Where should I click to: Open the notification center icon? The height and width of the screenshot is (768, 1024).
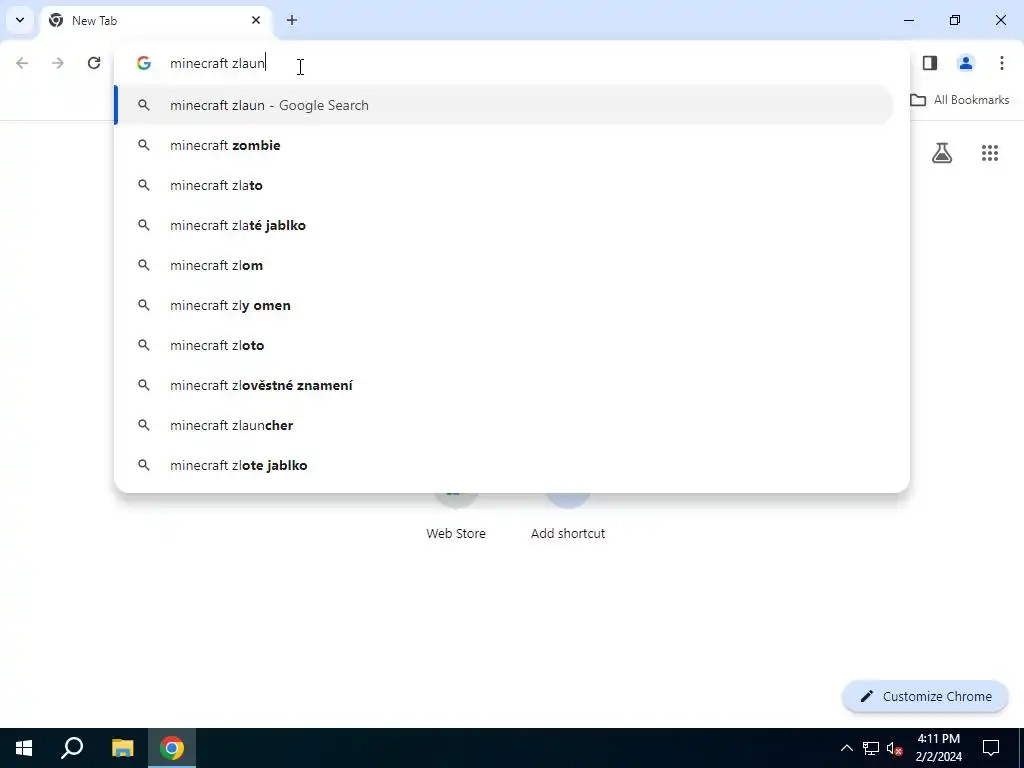point(991,748)
